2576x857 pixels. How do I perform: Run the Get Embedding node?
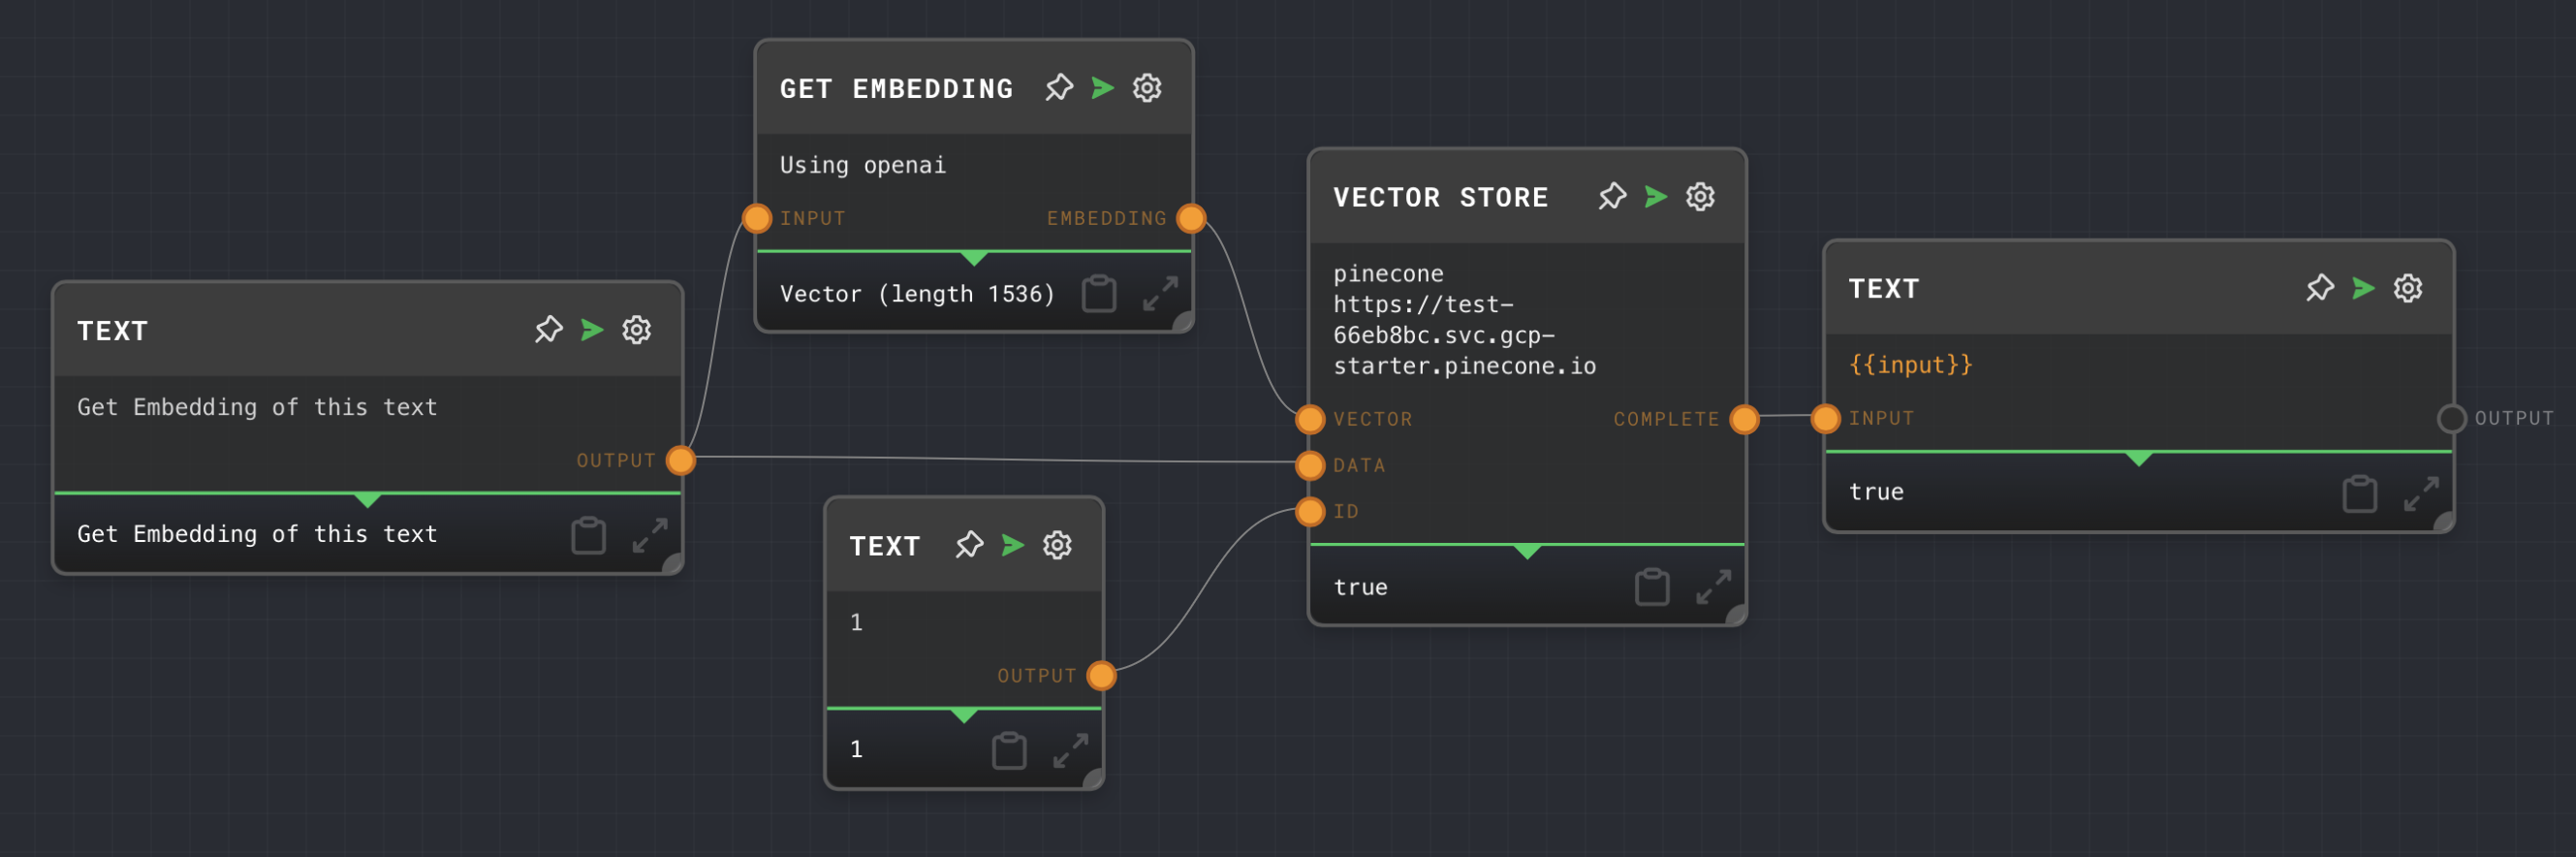pos(1103,88)
